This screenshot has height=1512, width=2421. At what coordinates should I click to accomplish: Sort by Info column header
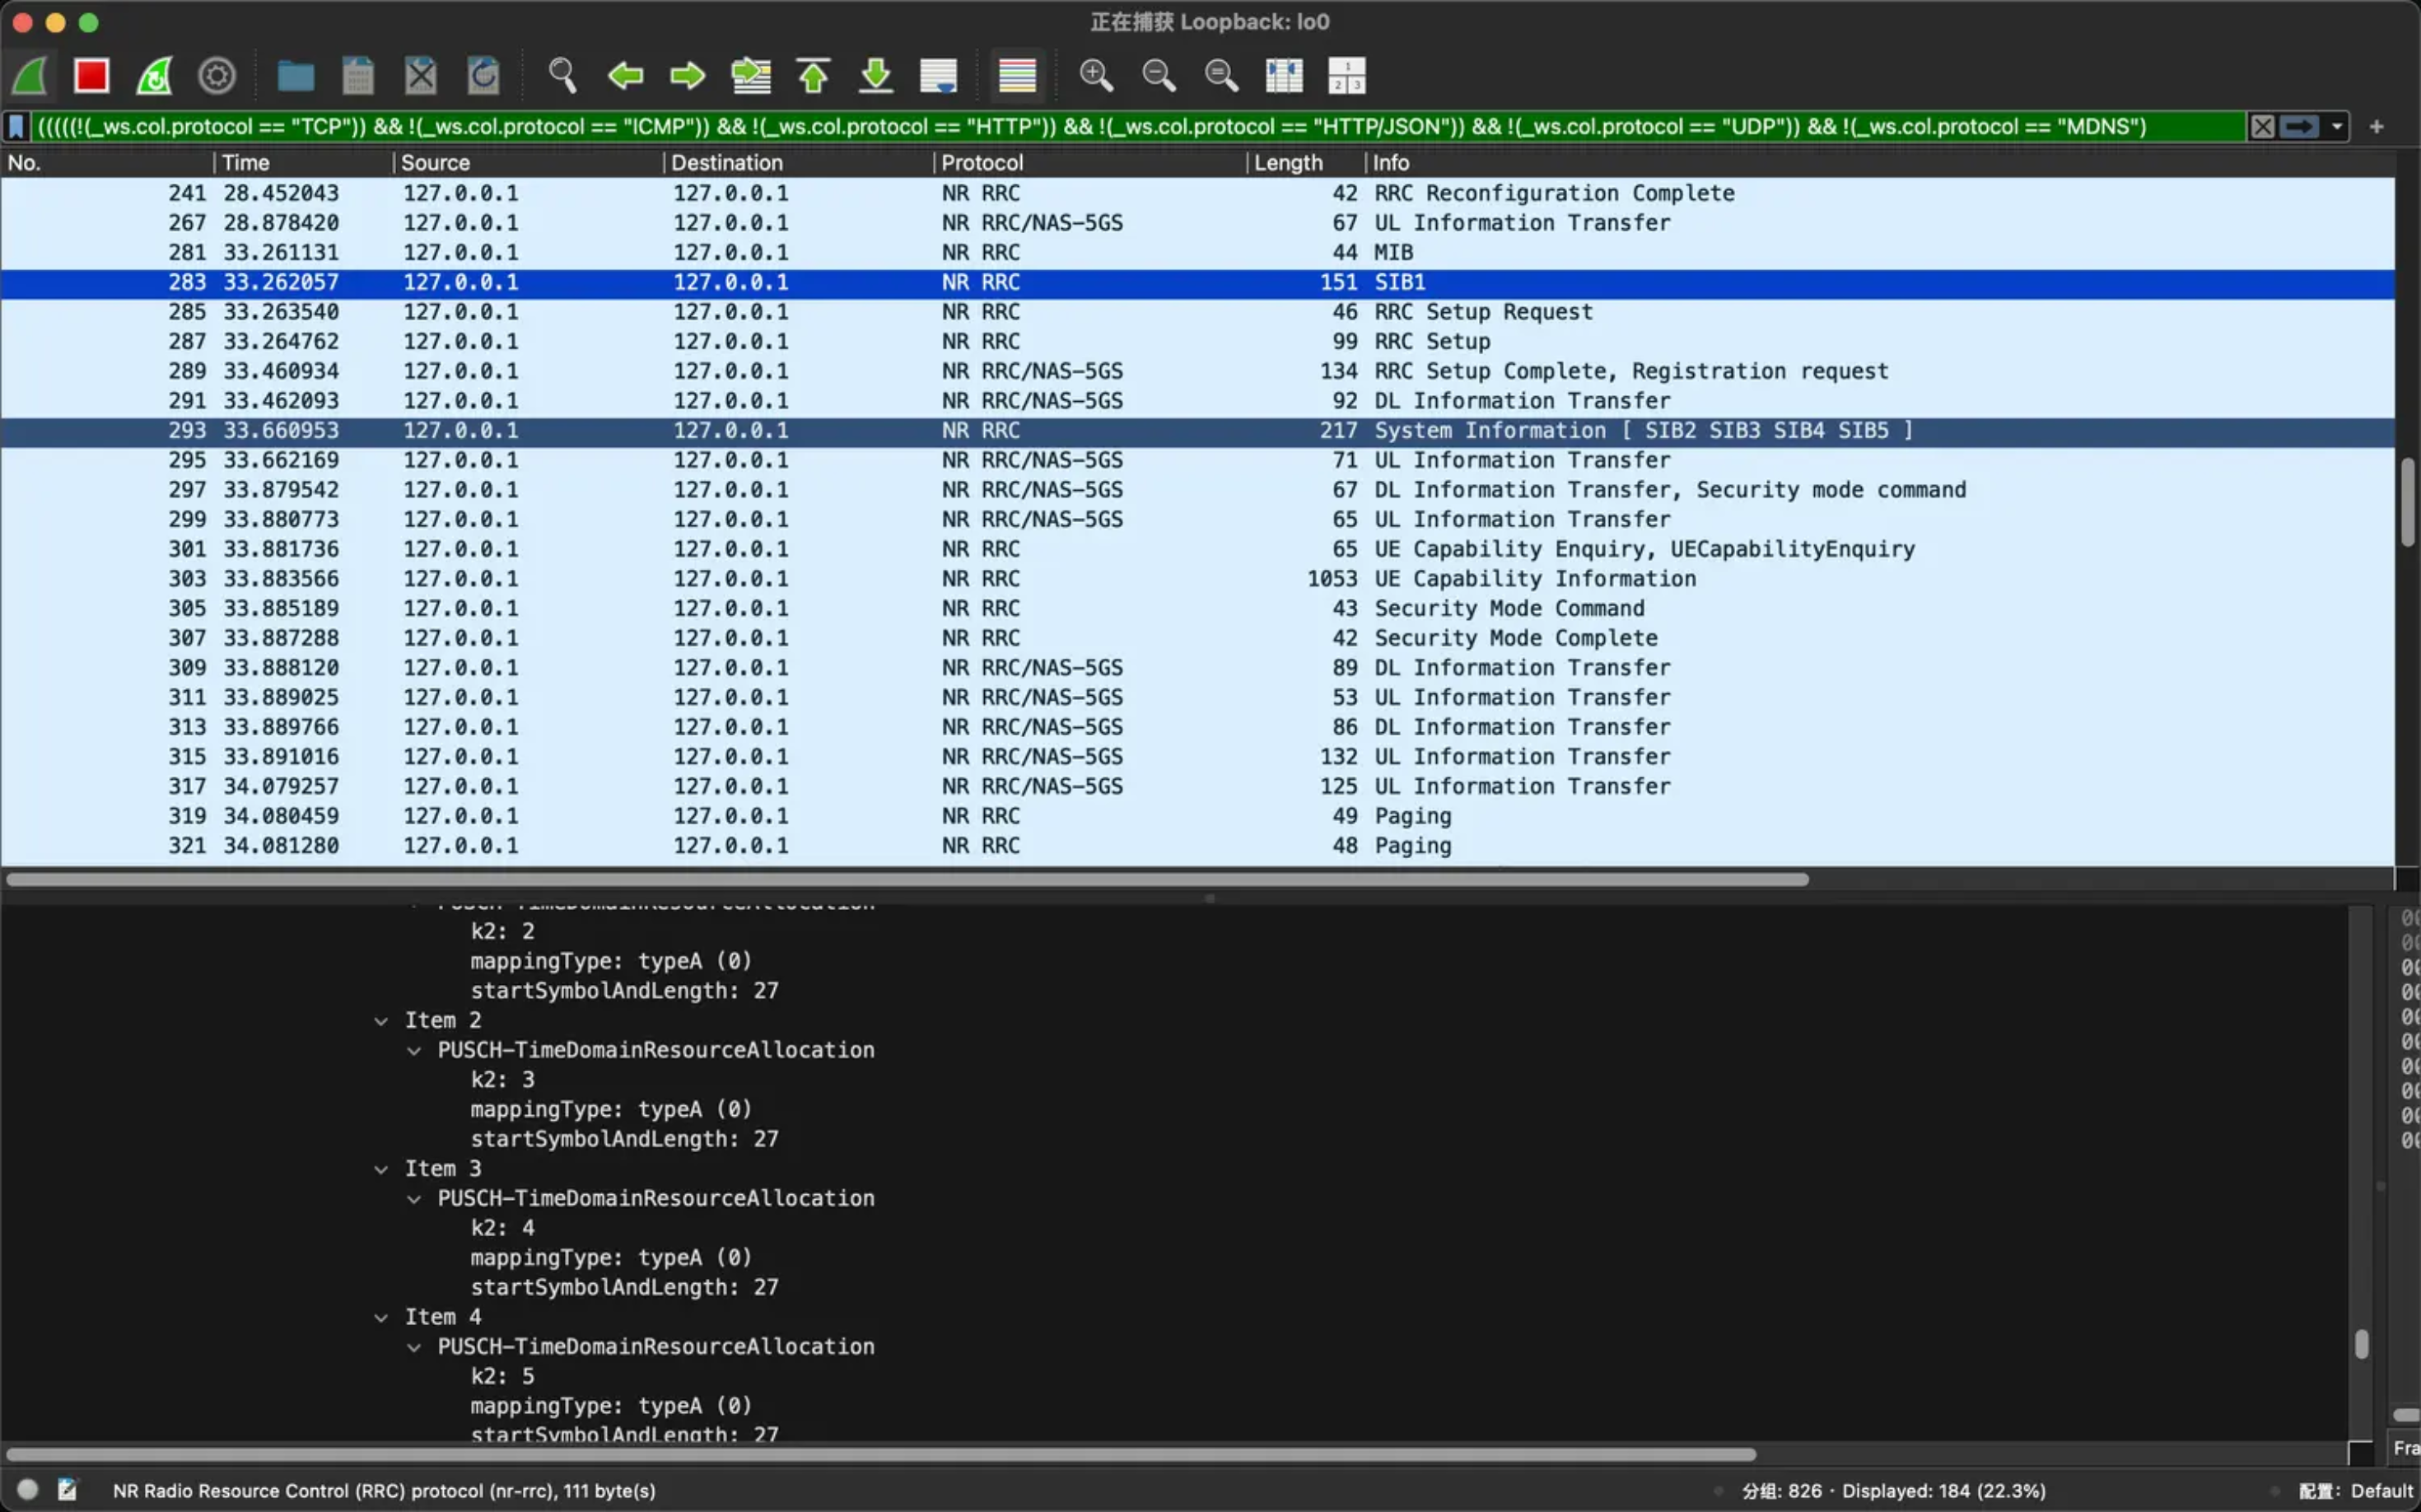(1880, 163)
